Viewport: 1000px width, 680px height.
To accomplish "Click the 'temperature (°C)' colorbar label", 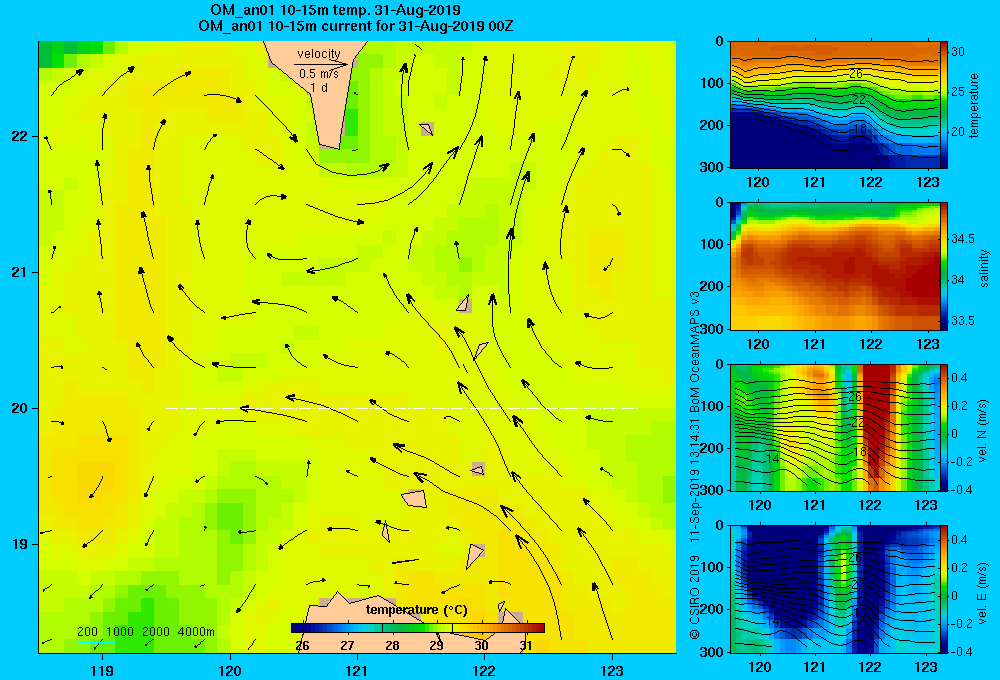I will pos(416,610).
